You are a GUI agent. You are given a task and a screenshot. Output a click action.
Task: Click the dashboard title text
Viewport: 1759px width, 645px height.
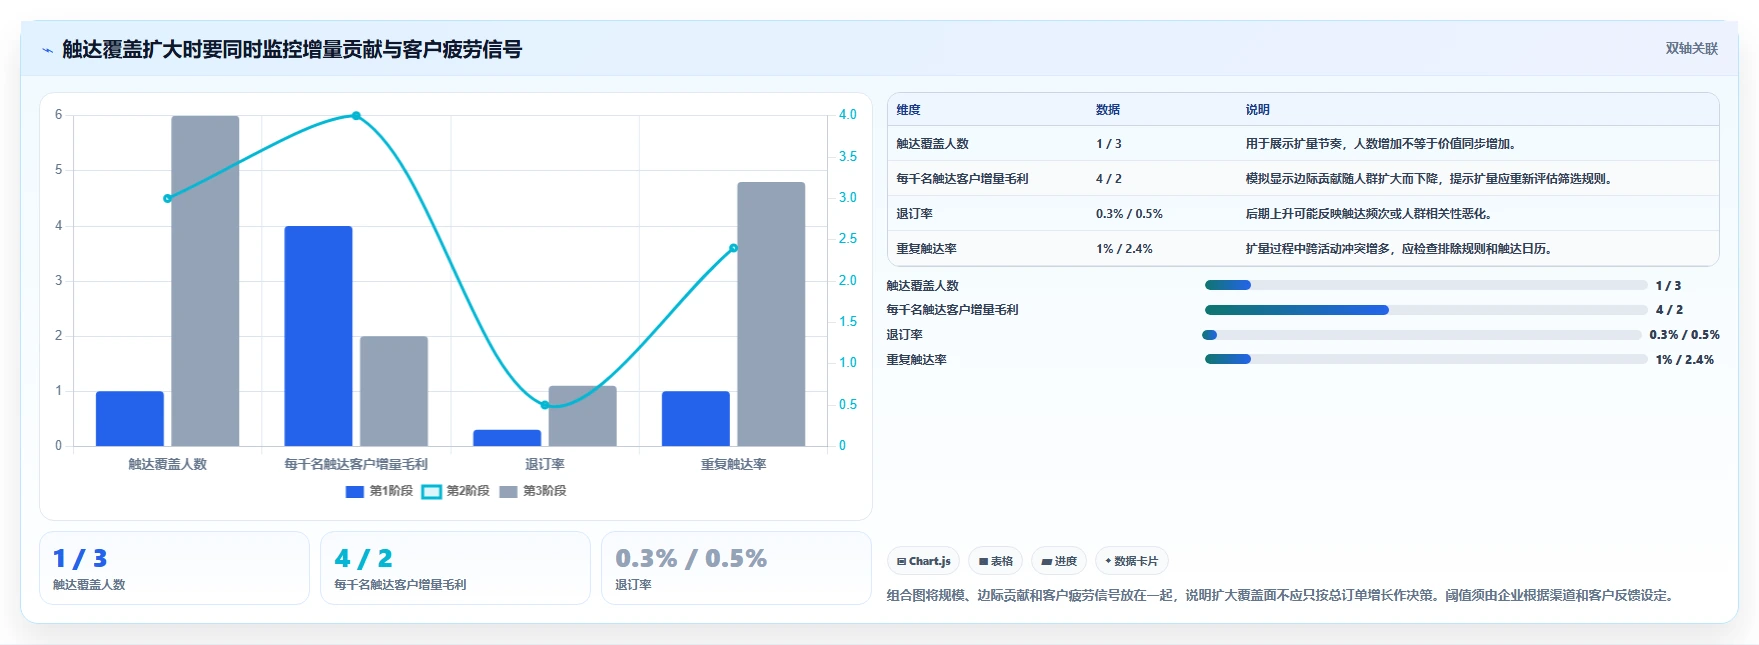point(292,49)
